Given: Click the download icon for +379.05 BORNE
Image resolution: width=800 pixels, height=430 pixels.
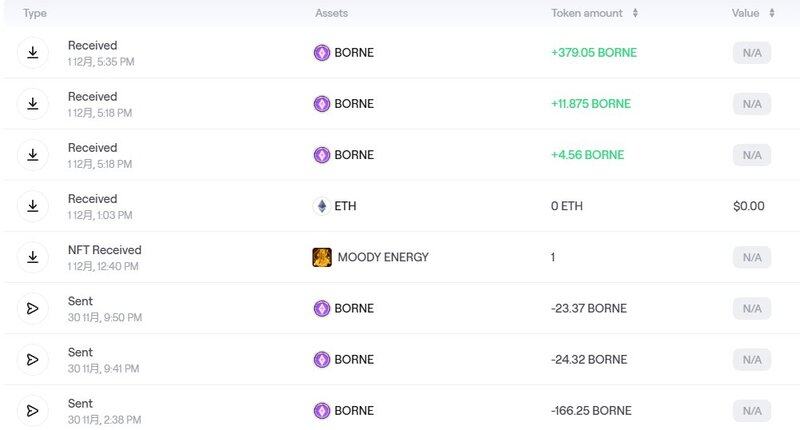Looking at the screenshot, I should coord(32,53).
